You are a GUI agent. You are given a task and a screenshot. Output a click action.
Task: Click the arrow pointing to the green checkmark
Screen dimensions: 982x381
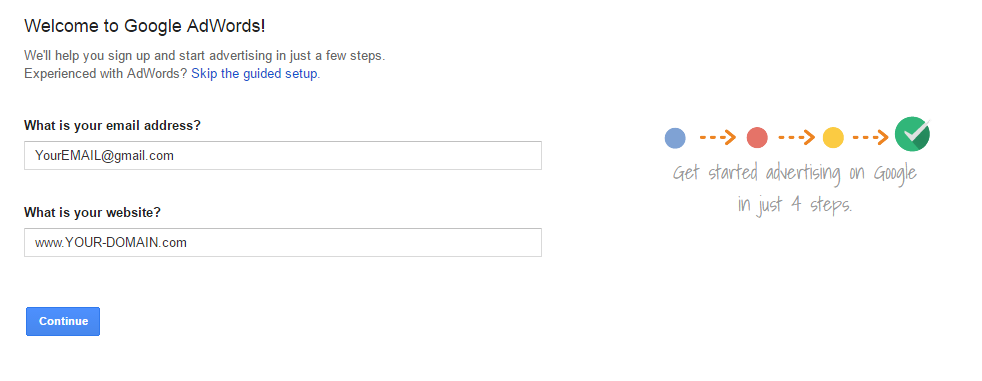tap(871, 137)
